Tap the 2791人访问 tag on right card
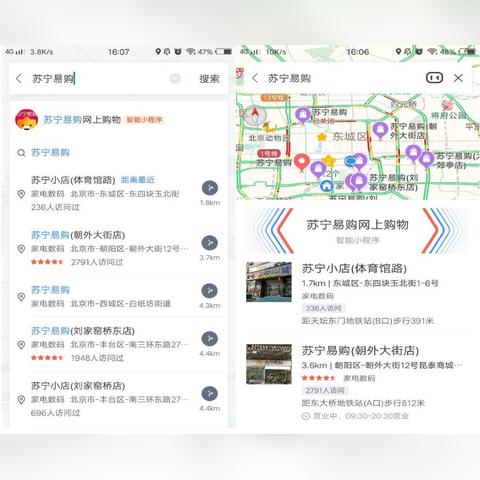This screenshot has height=480, width=480. 325,390
